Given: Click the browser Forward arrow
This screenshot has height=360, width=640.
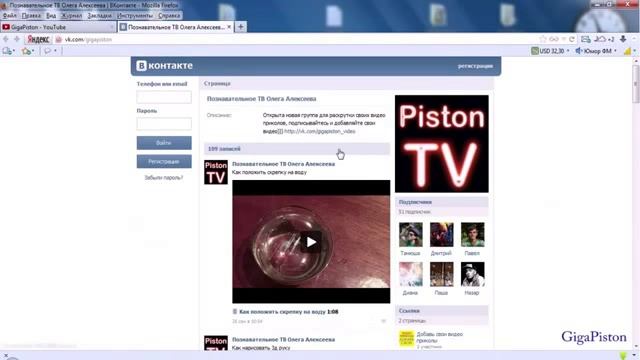Looking at the screenshot, I should coord(17,39).
